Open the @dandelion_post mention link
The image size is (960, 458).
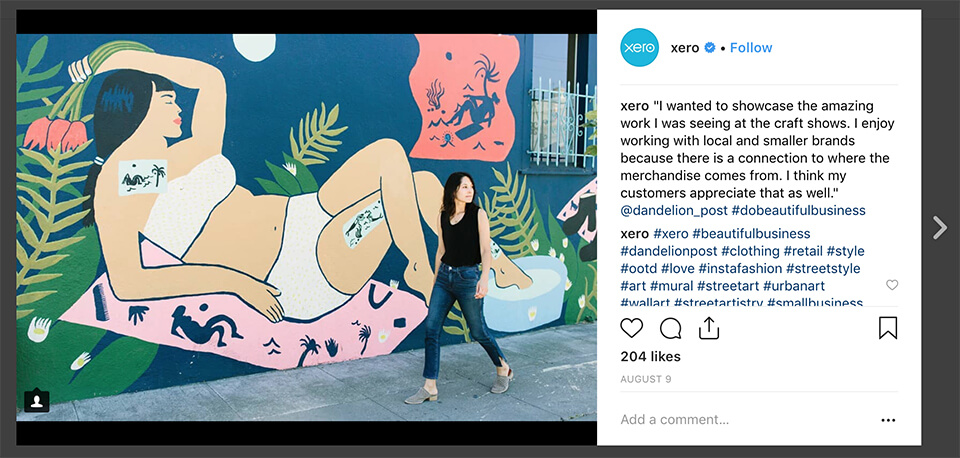point(674,211)
